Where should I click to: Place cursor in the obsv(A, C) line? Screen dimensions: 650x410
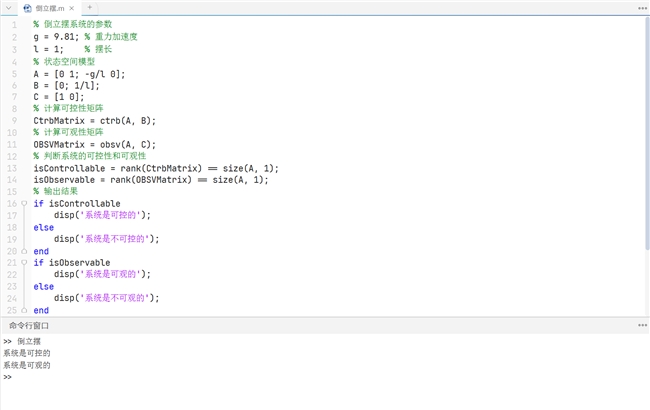[x=95, y=145]
